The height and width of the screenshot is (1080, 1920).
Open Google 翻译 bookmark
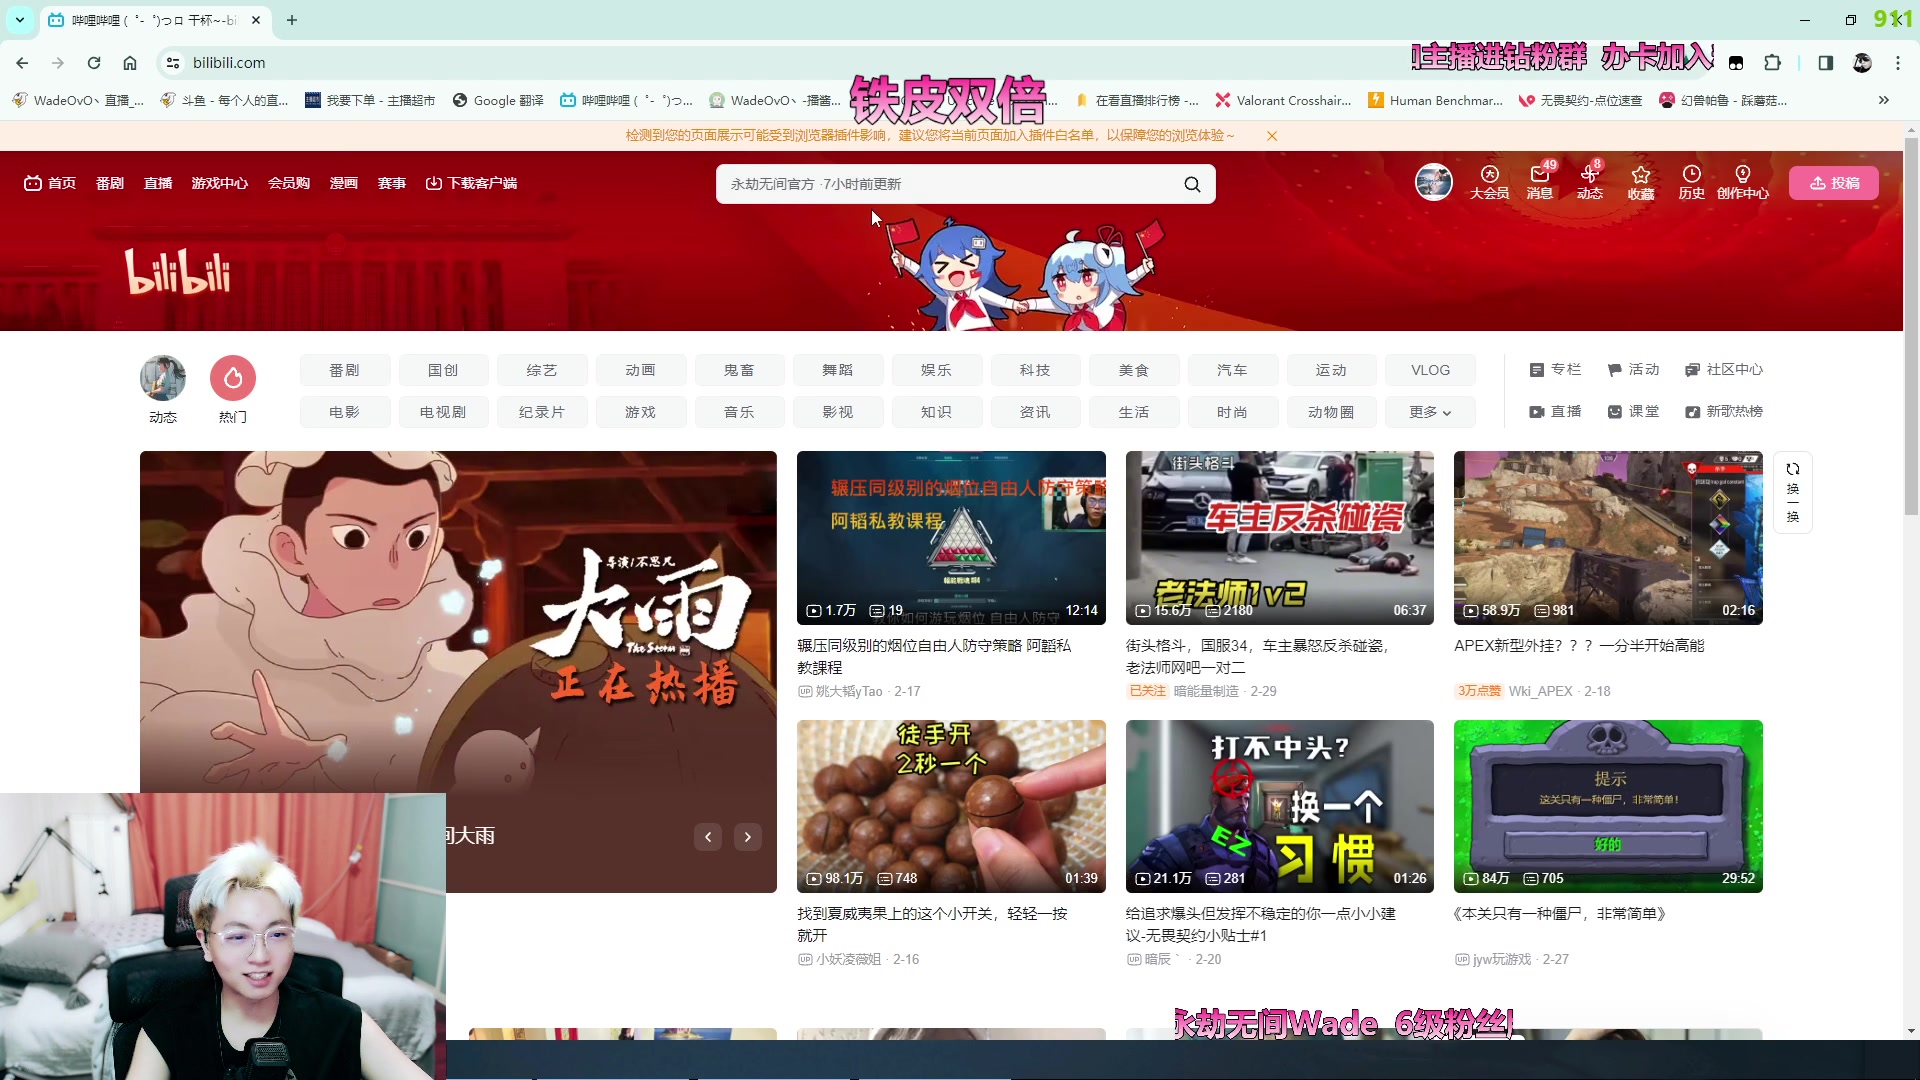(498, 100)
